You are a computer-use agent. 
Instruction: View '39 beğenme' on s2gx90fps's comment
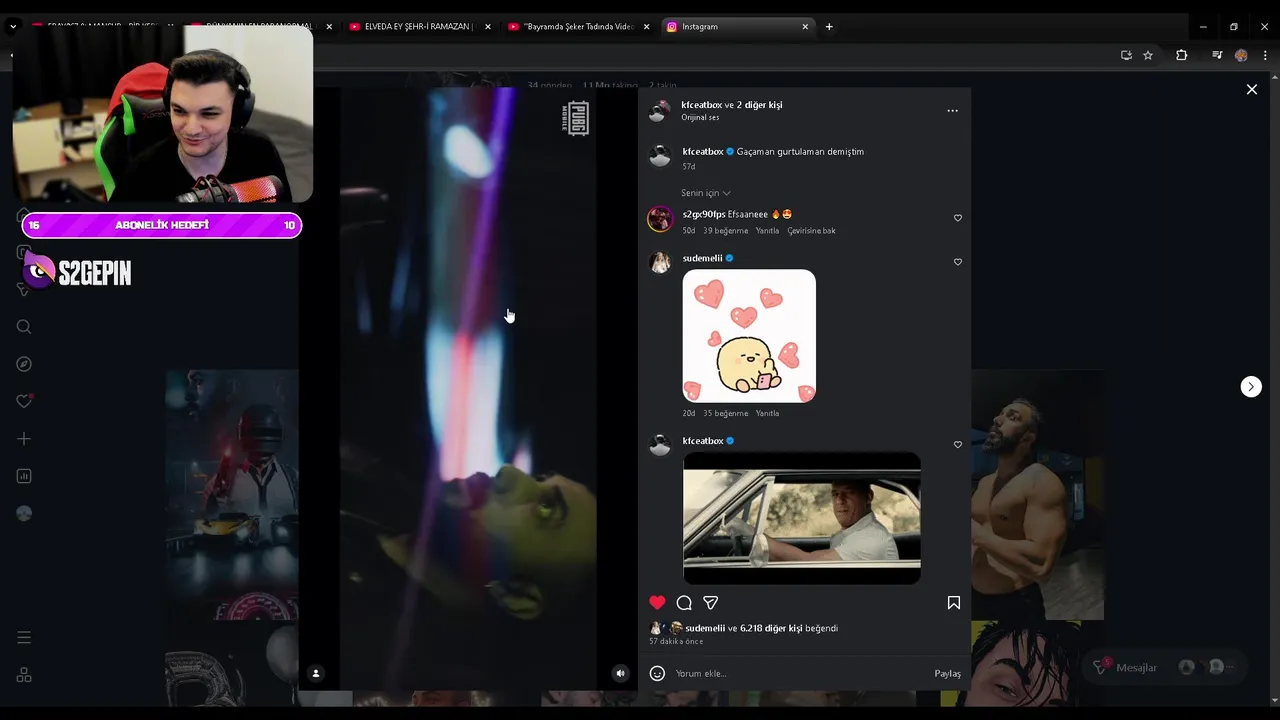(x=725, y=231)
